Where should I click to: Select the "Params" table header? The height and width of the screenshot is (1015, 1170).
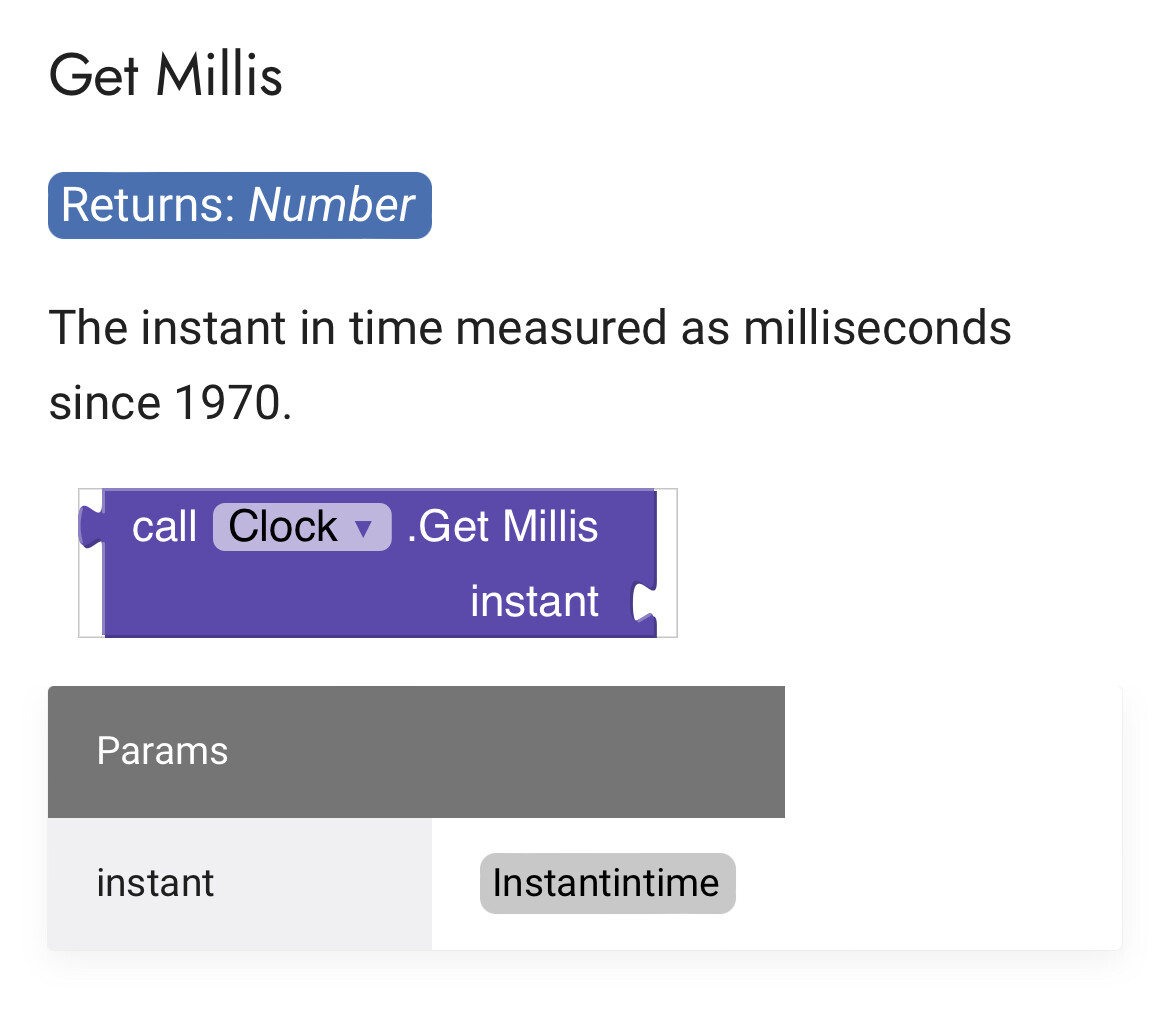coord(162,751)
